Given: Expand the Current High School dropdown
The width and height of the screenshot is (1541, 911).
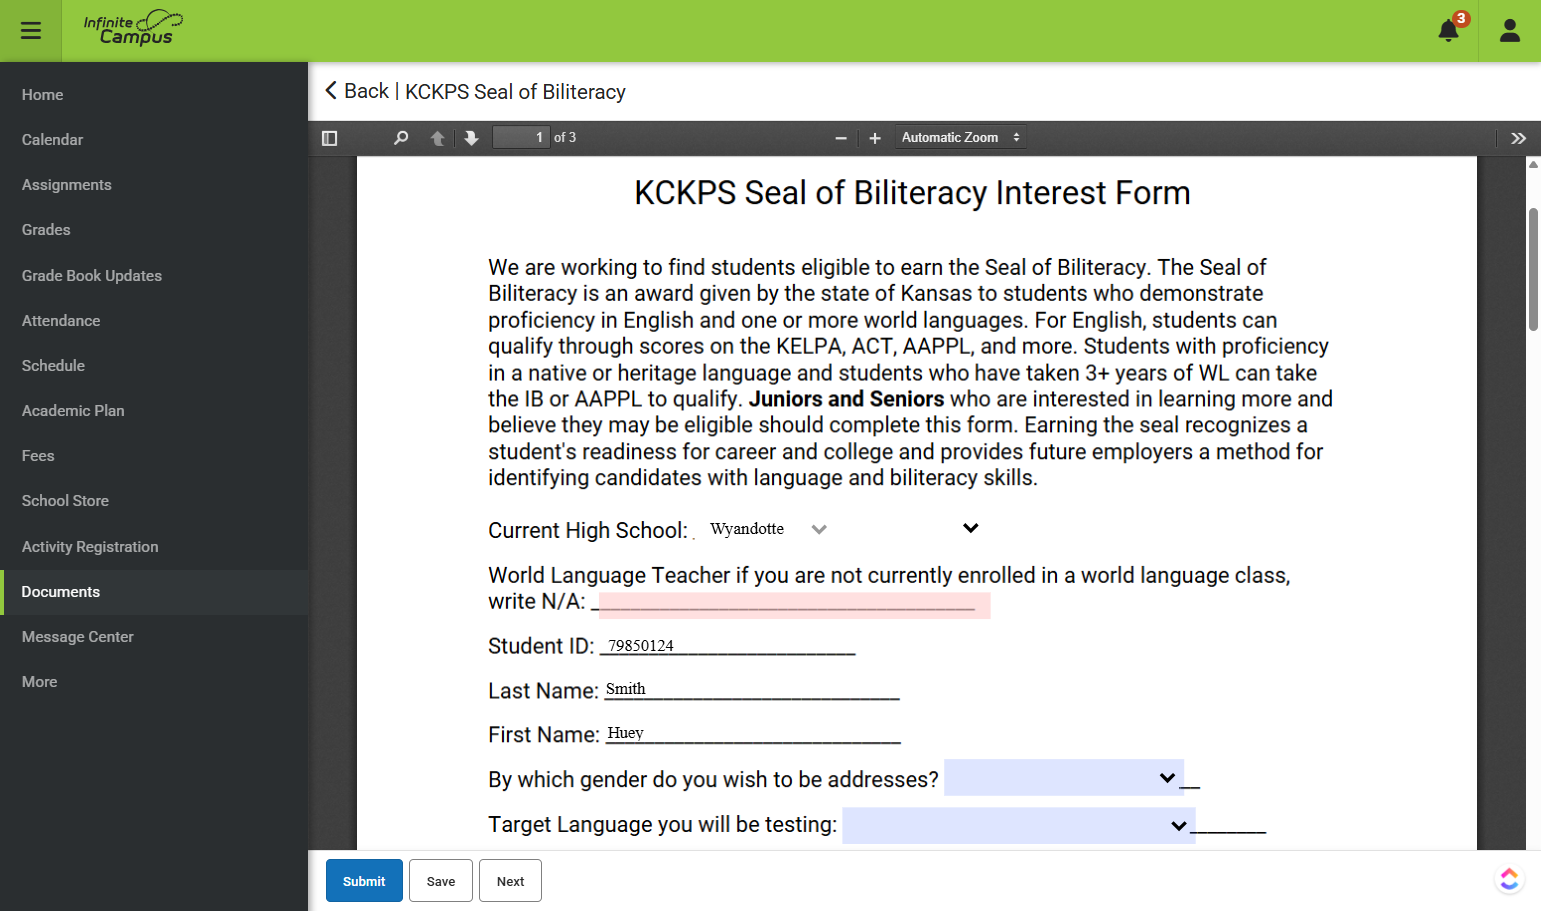Looking at the screenshot, I should [x=844, y=529].
